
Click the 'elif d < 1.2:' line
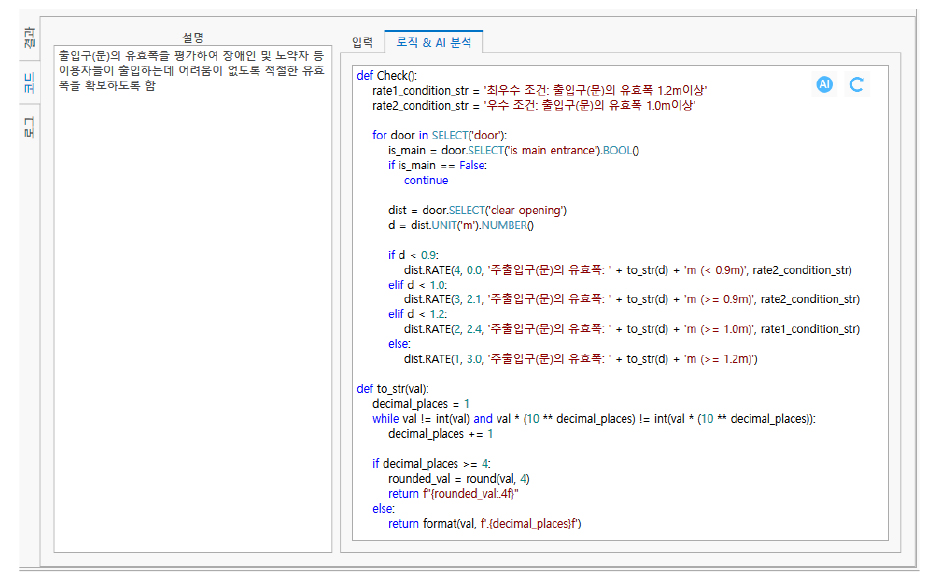pyautogui.click(x=417, y=314)
